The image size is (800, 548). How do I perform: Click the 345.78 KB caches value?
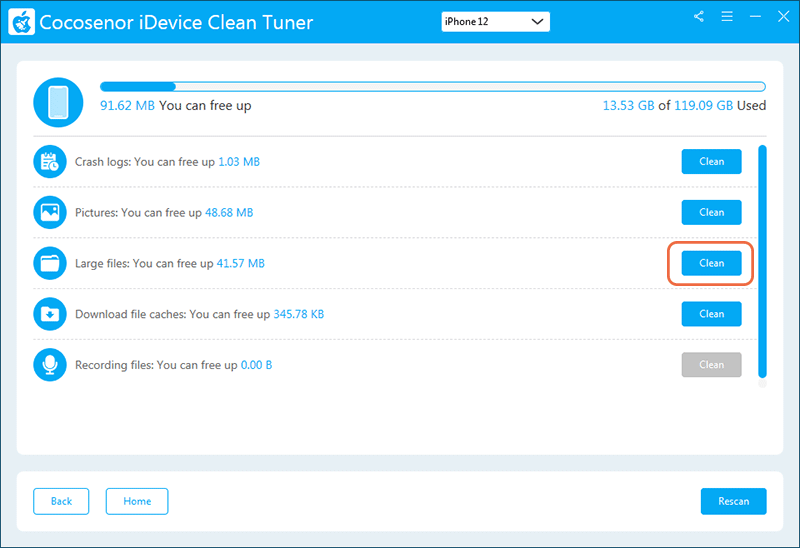[298, 314]
